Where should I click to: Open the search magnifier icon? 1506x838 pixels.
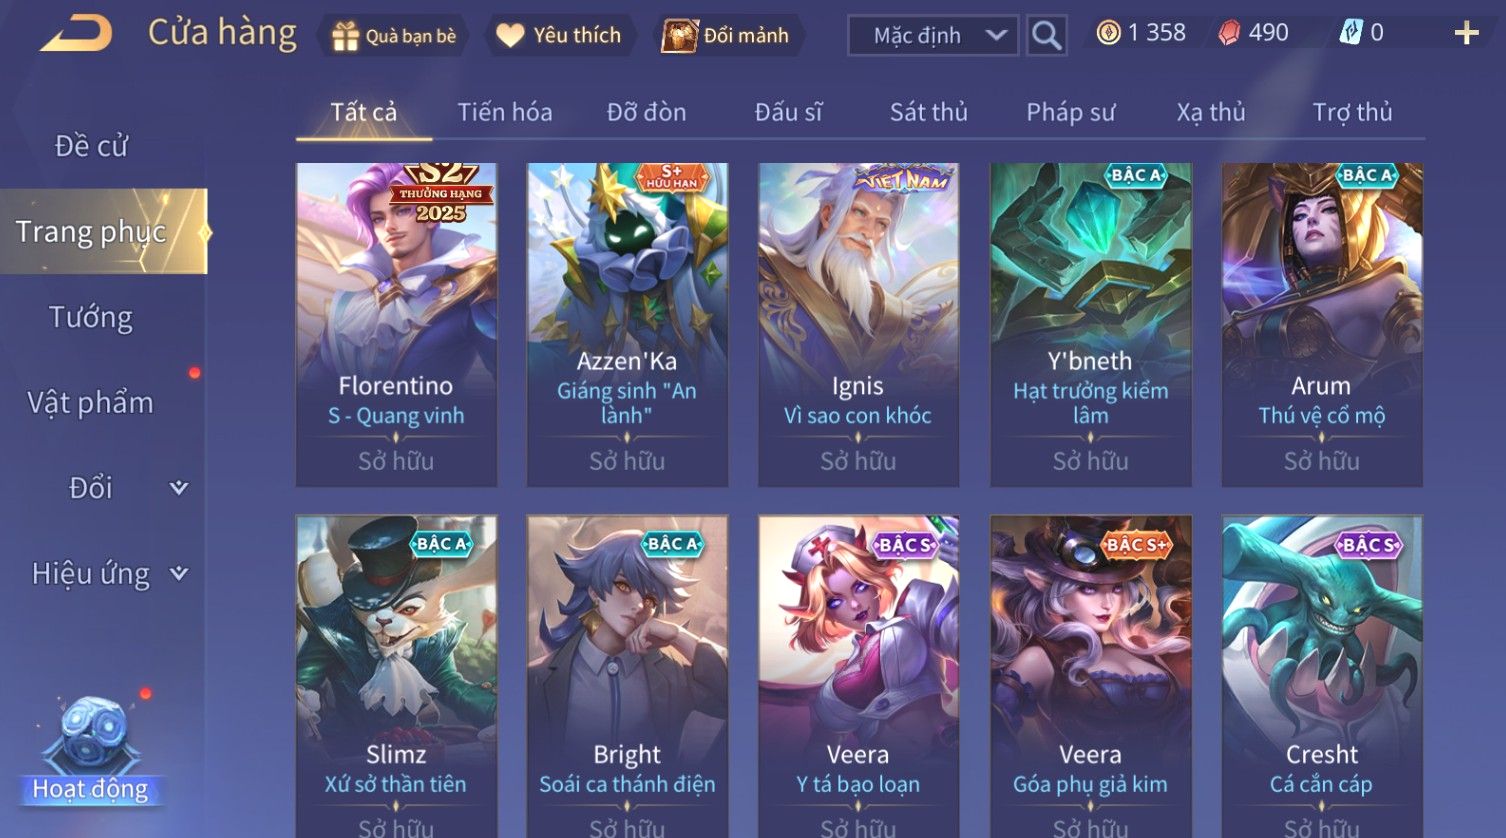coord(1046,35)
